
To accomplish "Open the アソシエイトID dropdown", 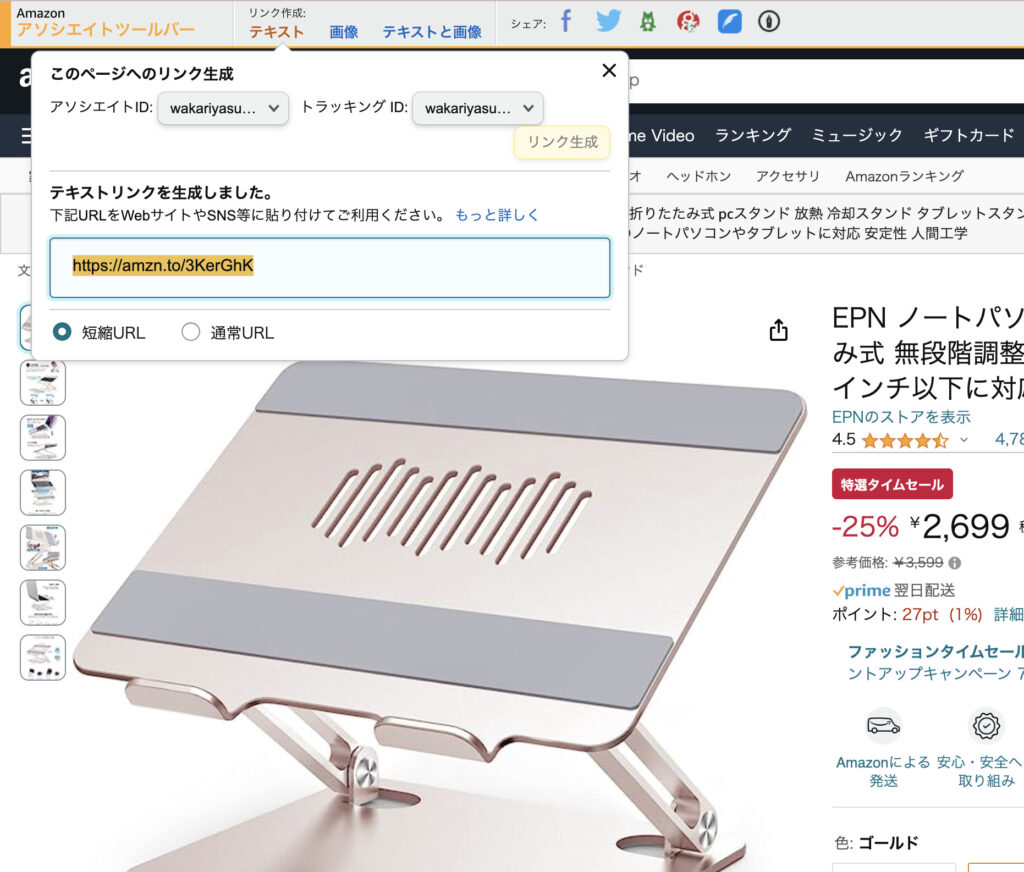I will point(223,108).
